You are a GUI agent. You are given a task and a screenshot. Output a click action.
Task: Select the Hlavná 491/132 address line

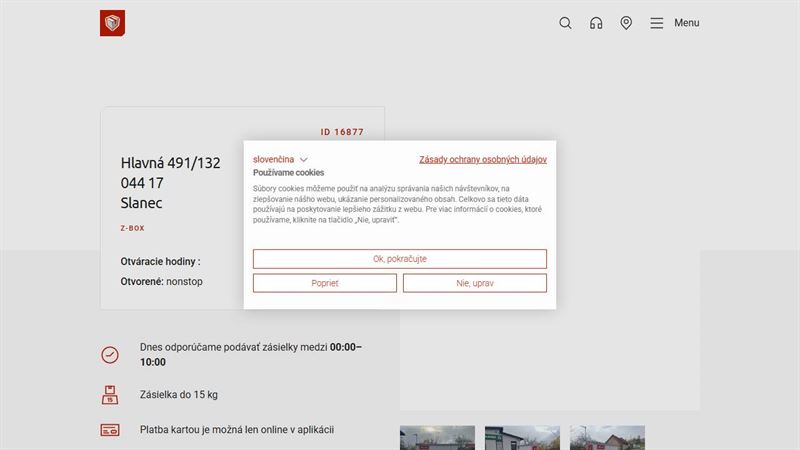[x=170, y=163]
